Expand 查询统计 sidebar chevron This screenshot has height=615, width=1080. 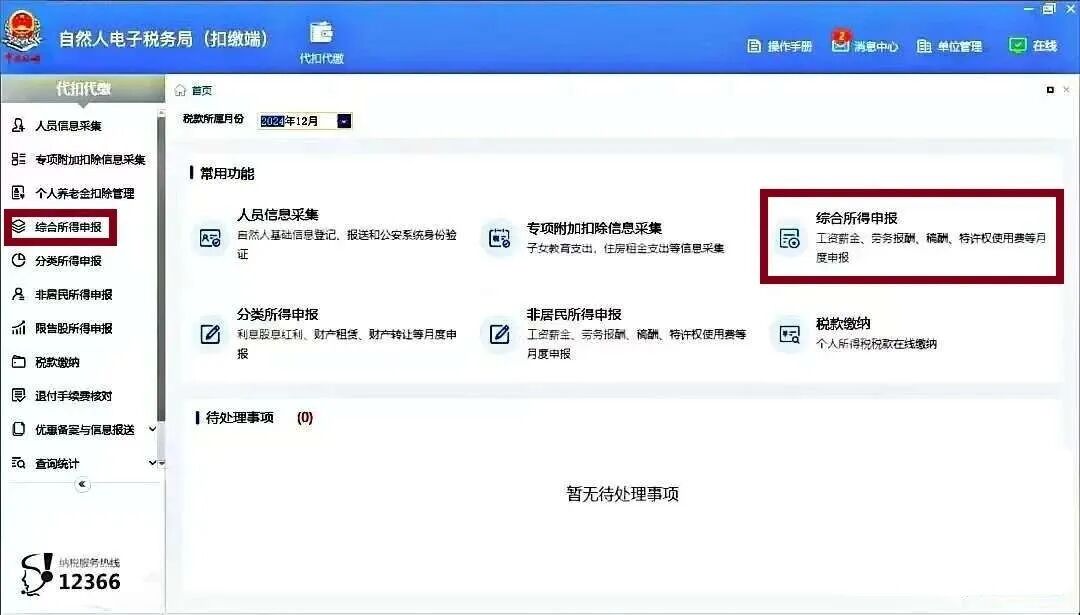[x=151, y=463]
